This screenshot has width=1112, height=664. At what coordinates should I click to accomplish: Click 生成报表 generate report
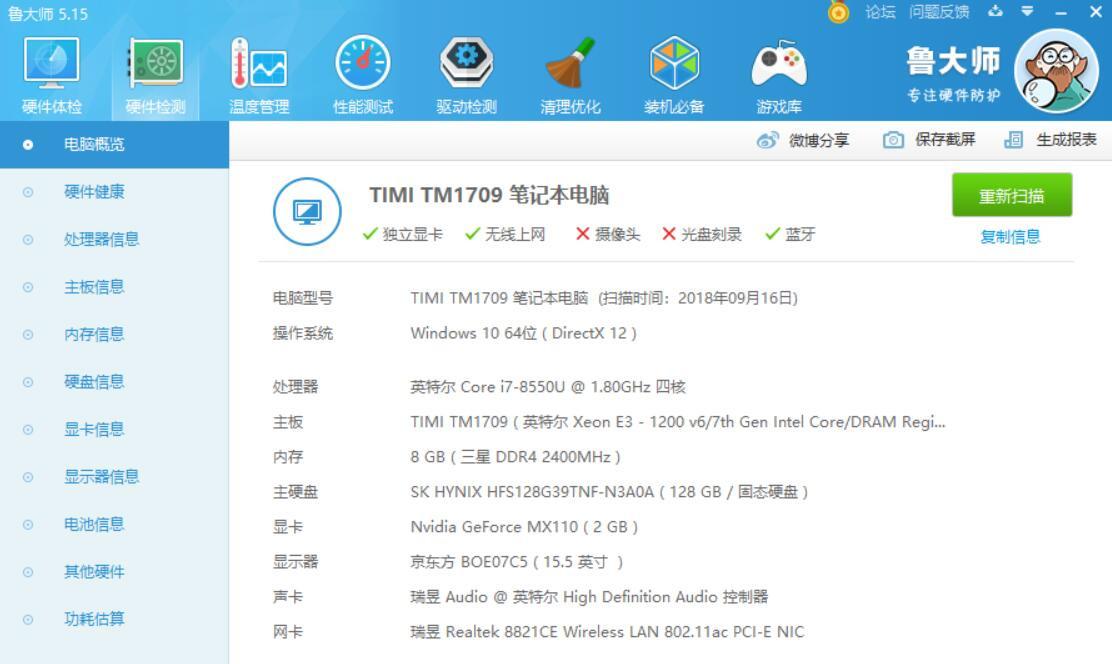[1050, 140]
